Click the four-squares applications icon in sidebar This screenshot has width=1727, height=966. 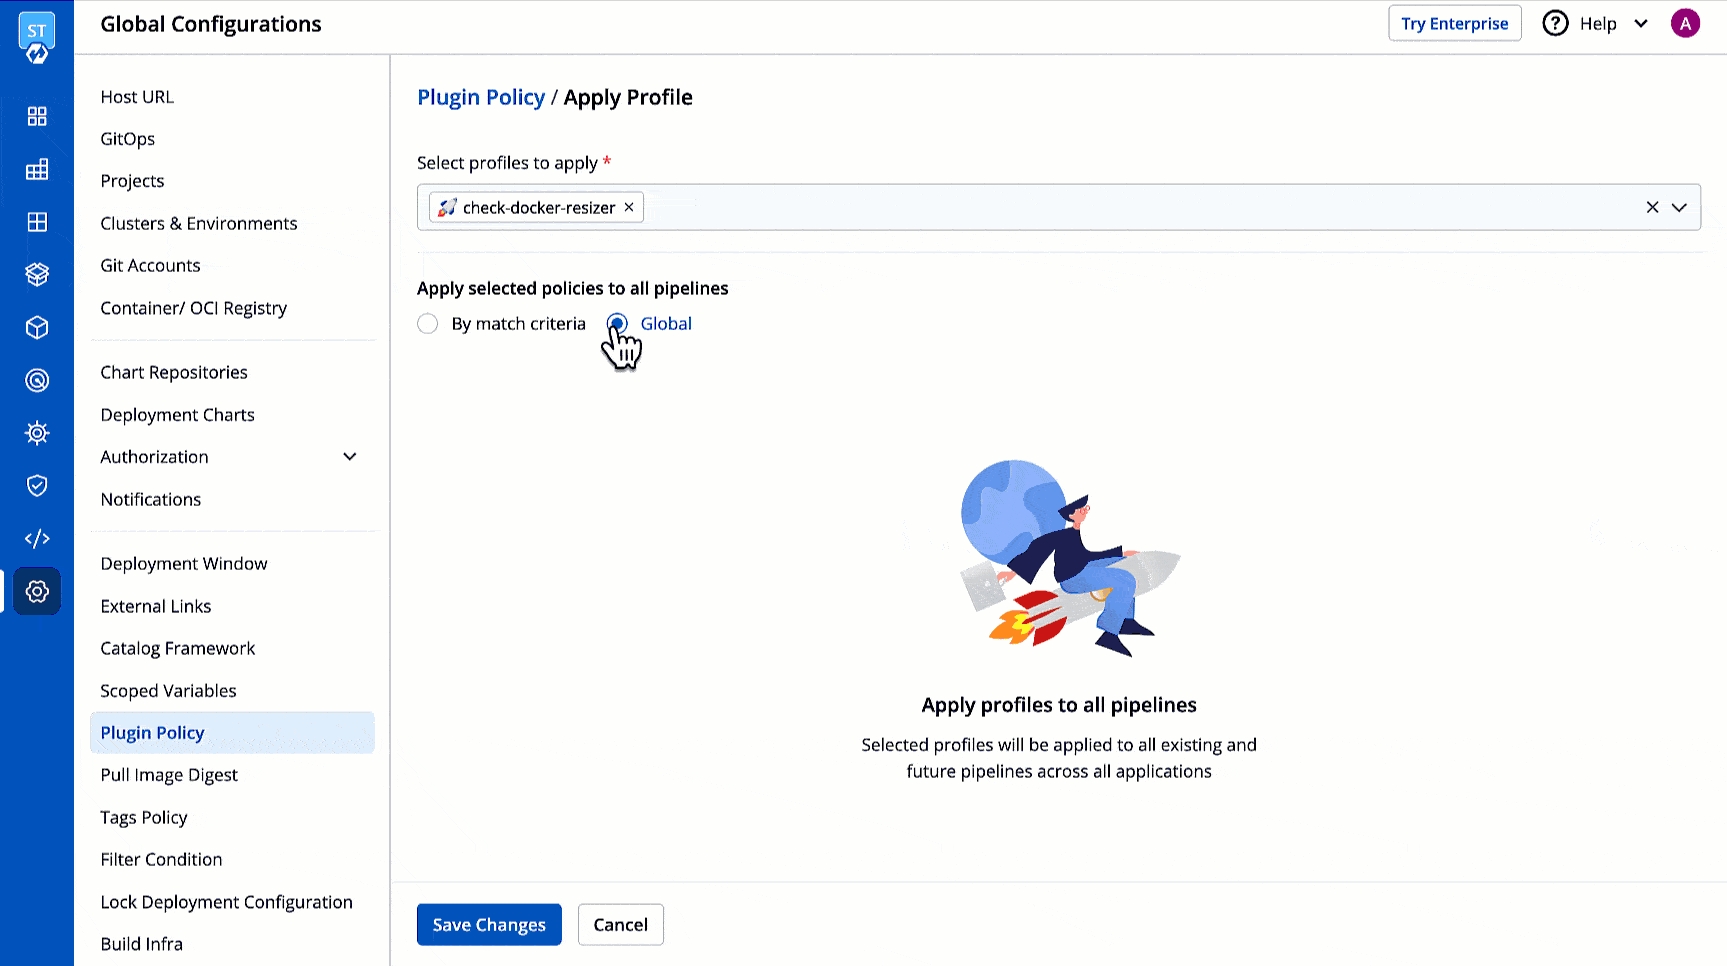pos(37,116)
